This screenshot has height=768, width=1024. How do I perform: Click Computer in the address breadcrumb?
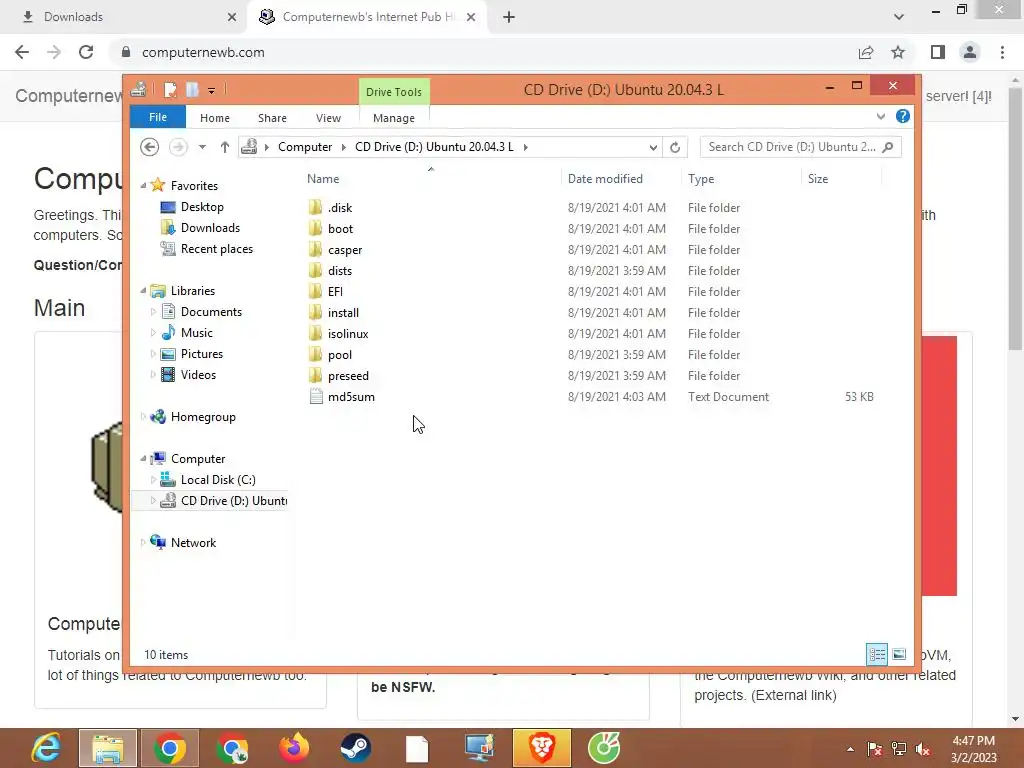(305, 147)
